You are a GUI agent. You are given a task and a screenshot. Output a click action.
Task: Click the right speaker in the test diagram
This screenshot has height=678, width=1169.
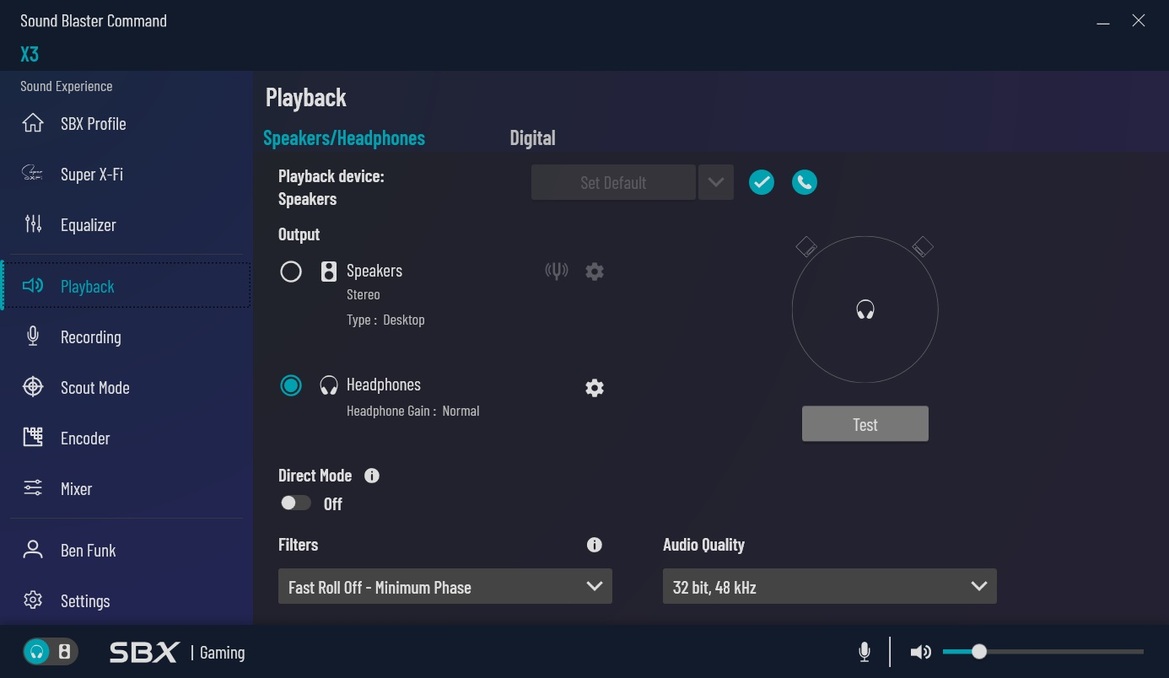[923, 246]
